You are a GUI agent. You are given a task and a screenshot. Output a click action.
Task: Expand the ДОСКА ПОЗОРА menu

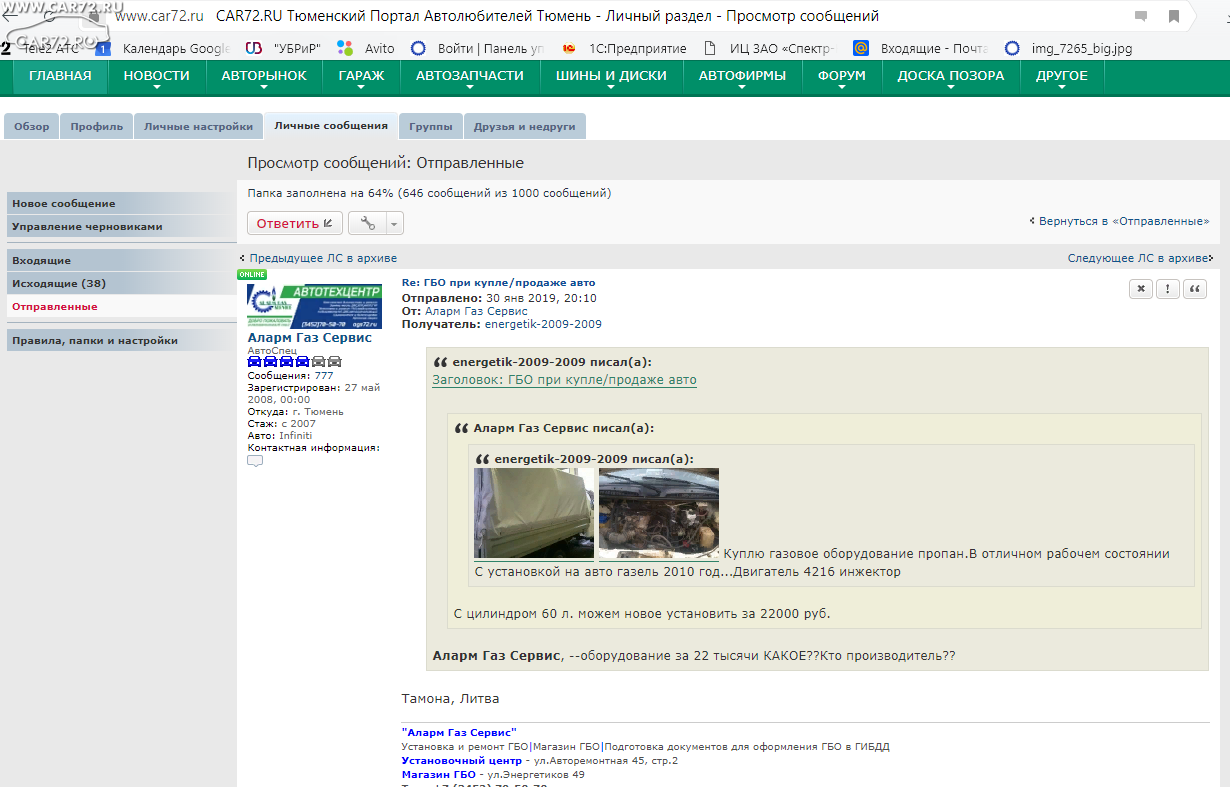(951, 76)
